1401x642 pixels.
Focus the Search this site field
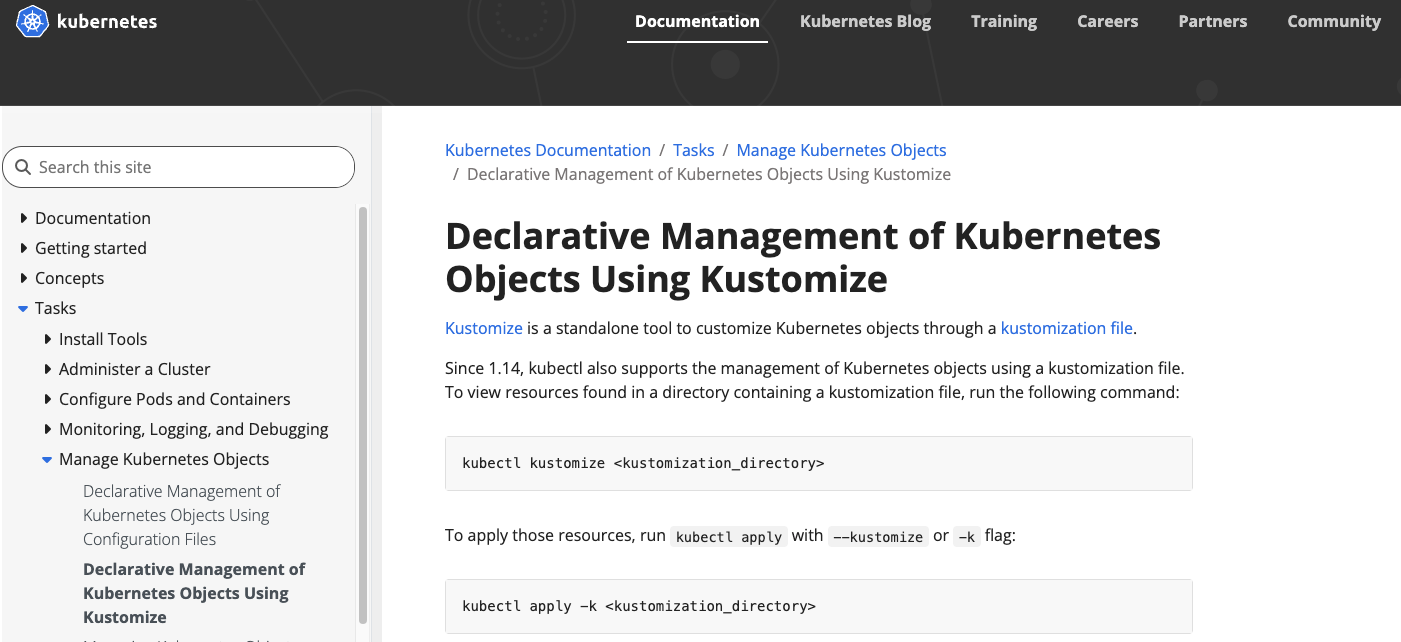tap(179, 167)
